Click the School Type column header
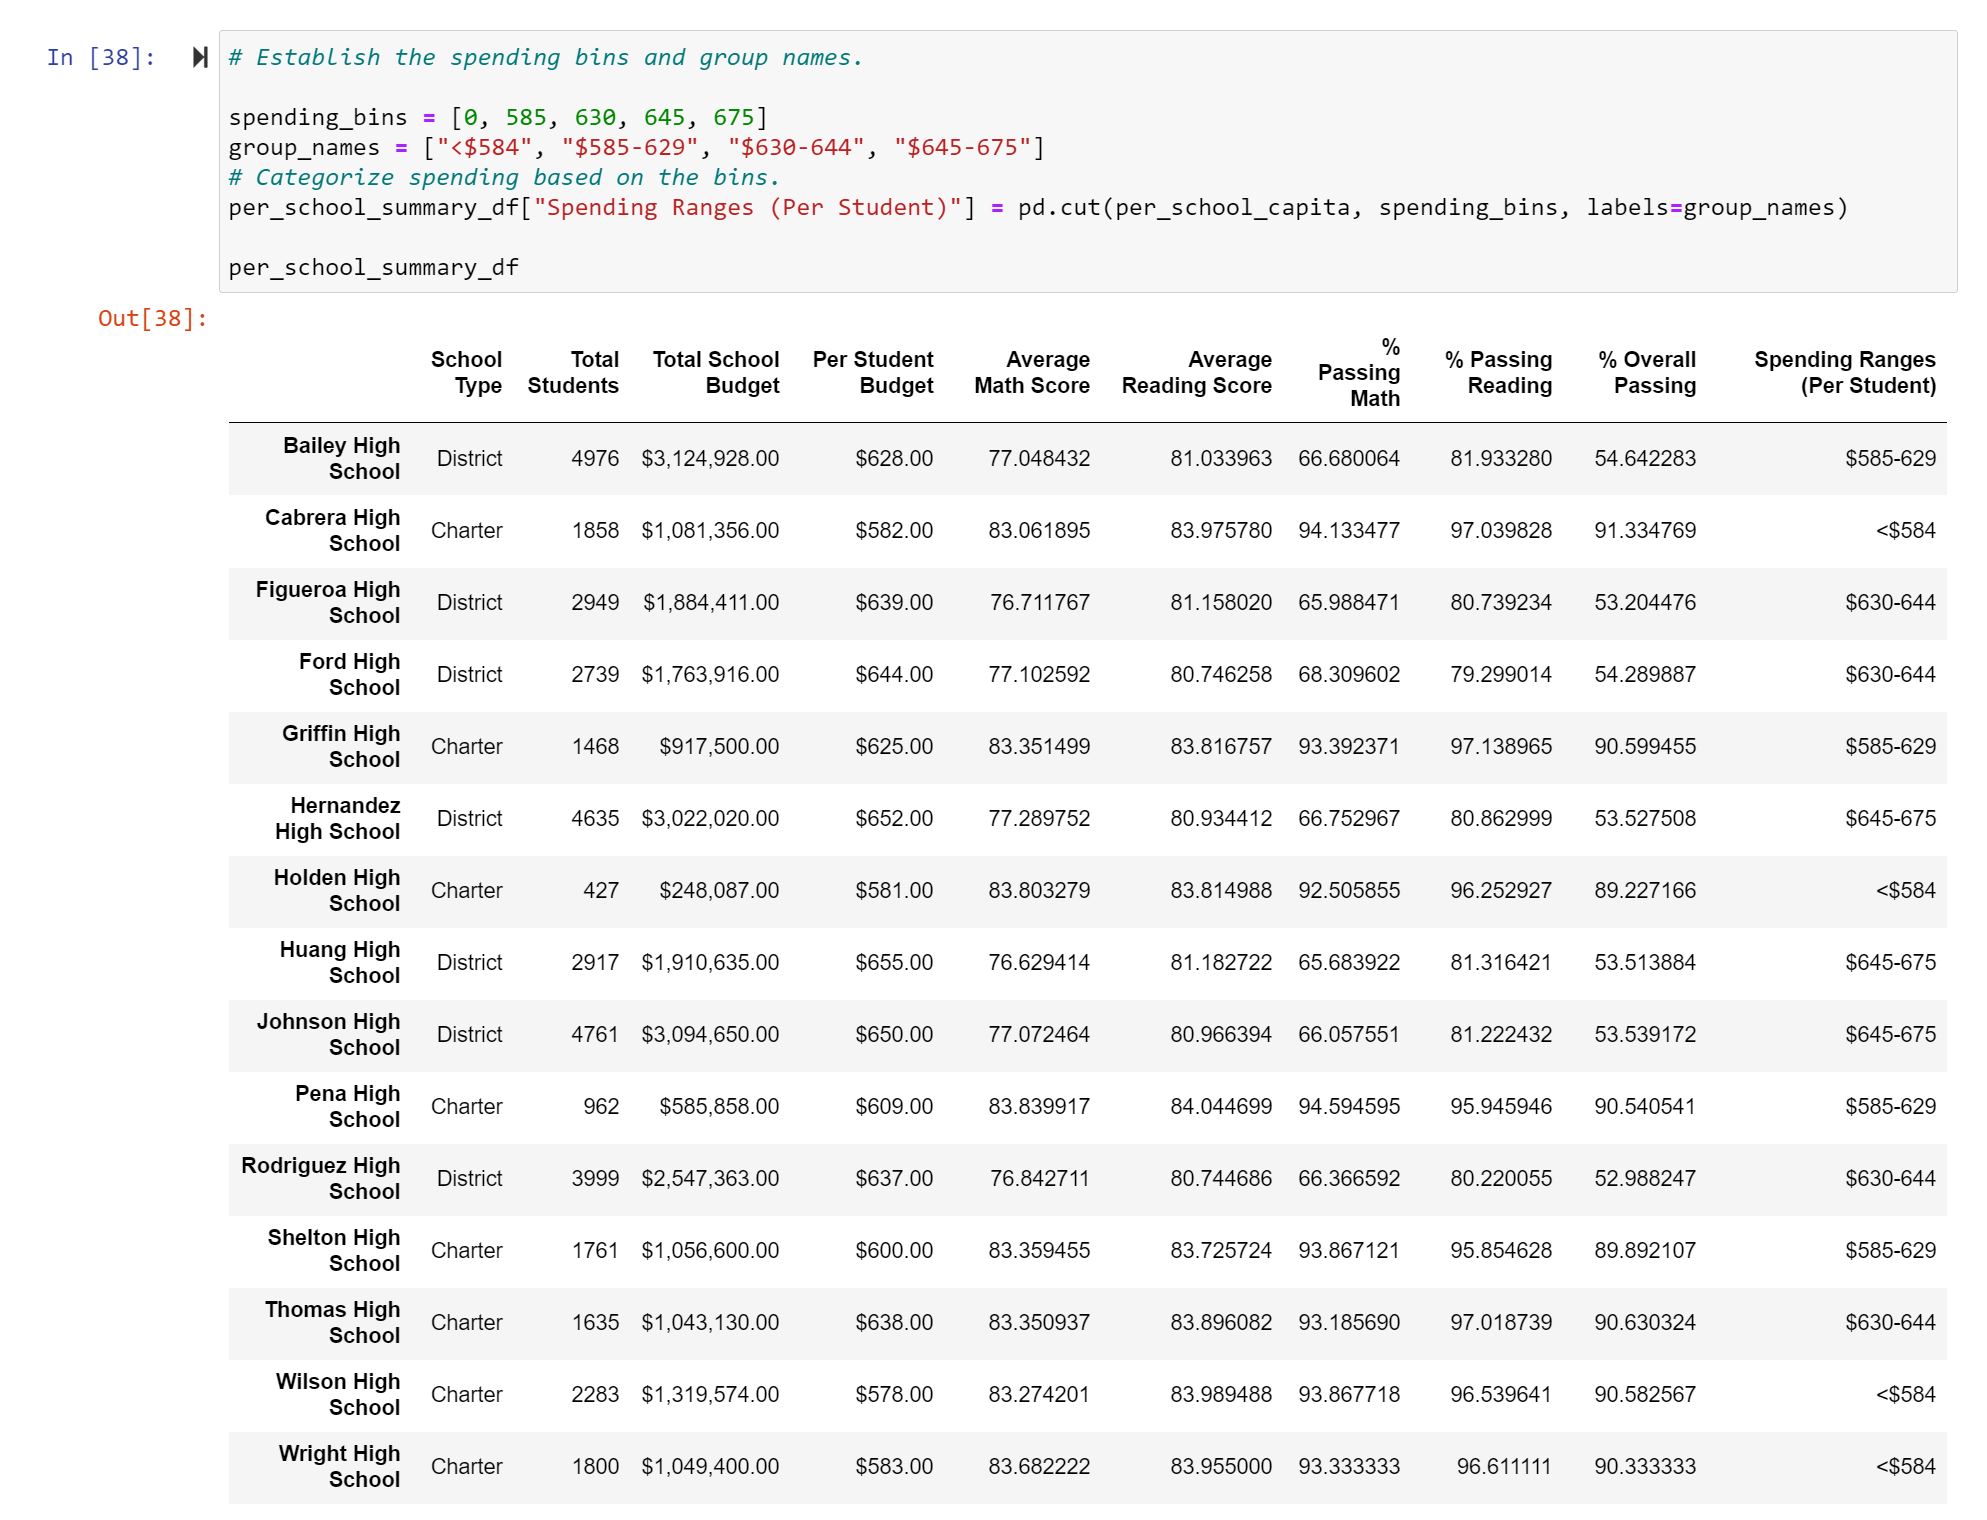Image resolution: width=1987 pixels, height=1520 pixels. [x=468, y=372]
